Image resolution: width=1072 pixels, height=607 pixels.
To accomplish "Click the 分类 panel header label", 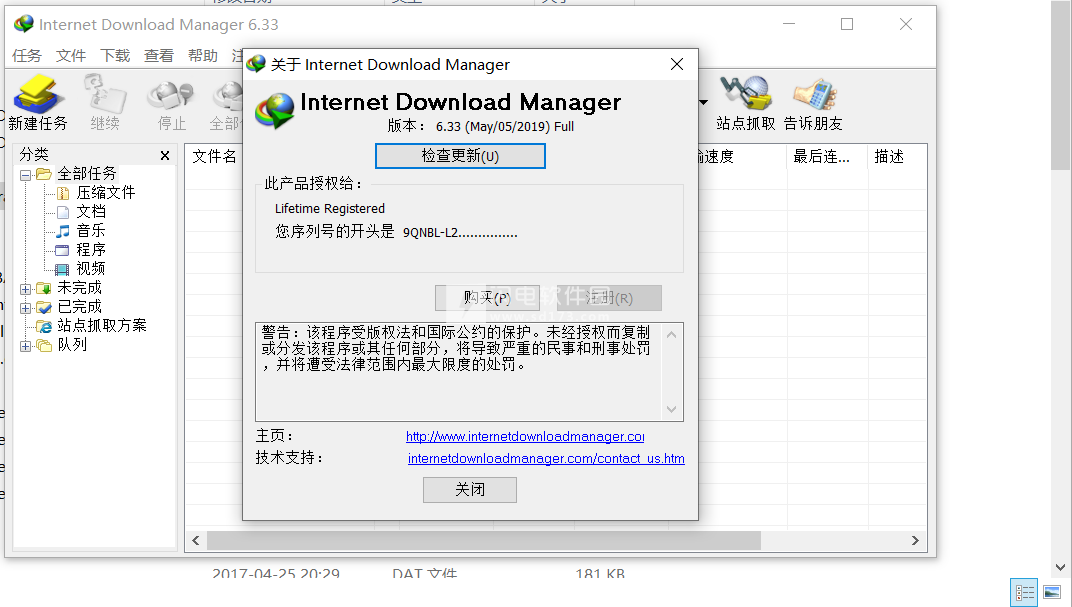I will click(34, 154).
